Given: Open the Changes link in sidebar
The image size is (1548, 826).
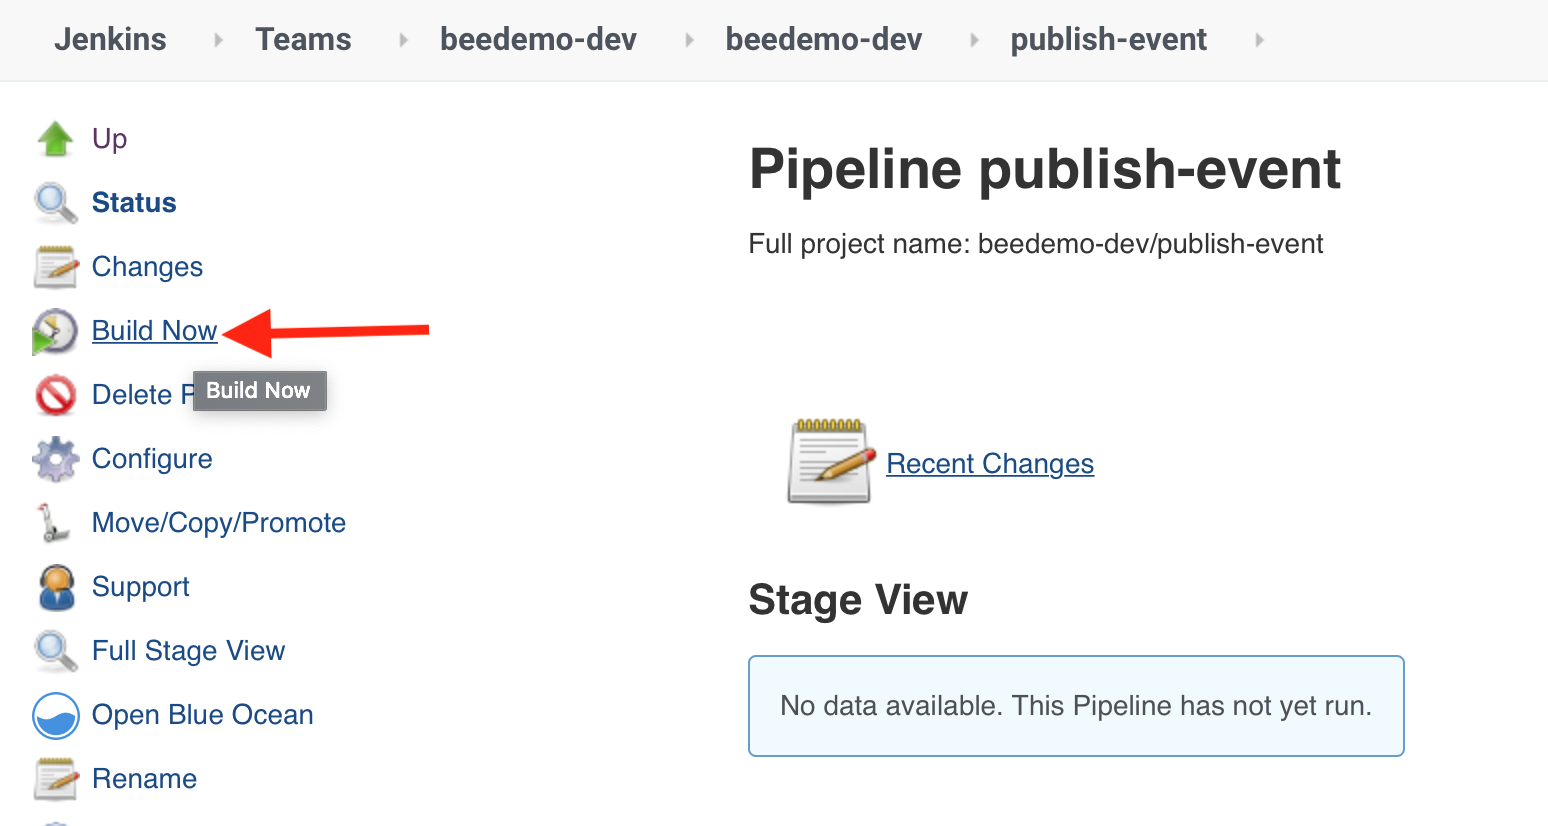Looking at the screenshot, I should [147, 267].
